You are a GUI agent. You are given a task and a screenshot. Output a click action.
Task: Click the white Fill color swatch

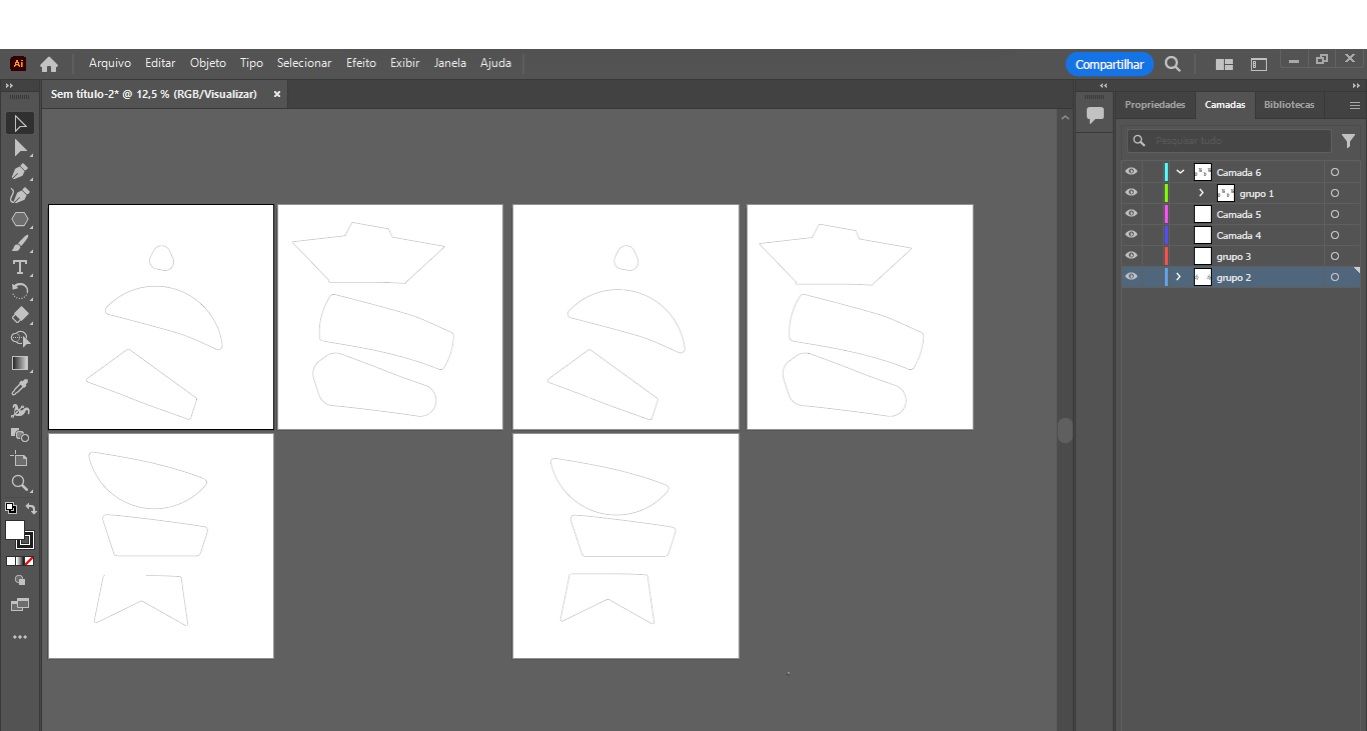point(15,530)
